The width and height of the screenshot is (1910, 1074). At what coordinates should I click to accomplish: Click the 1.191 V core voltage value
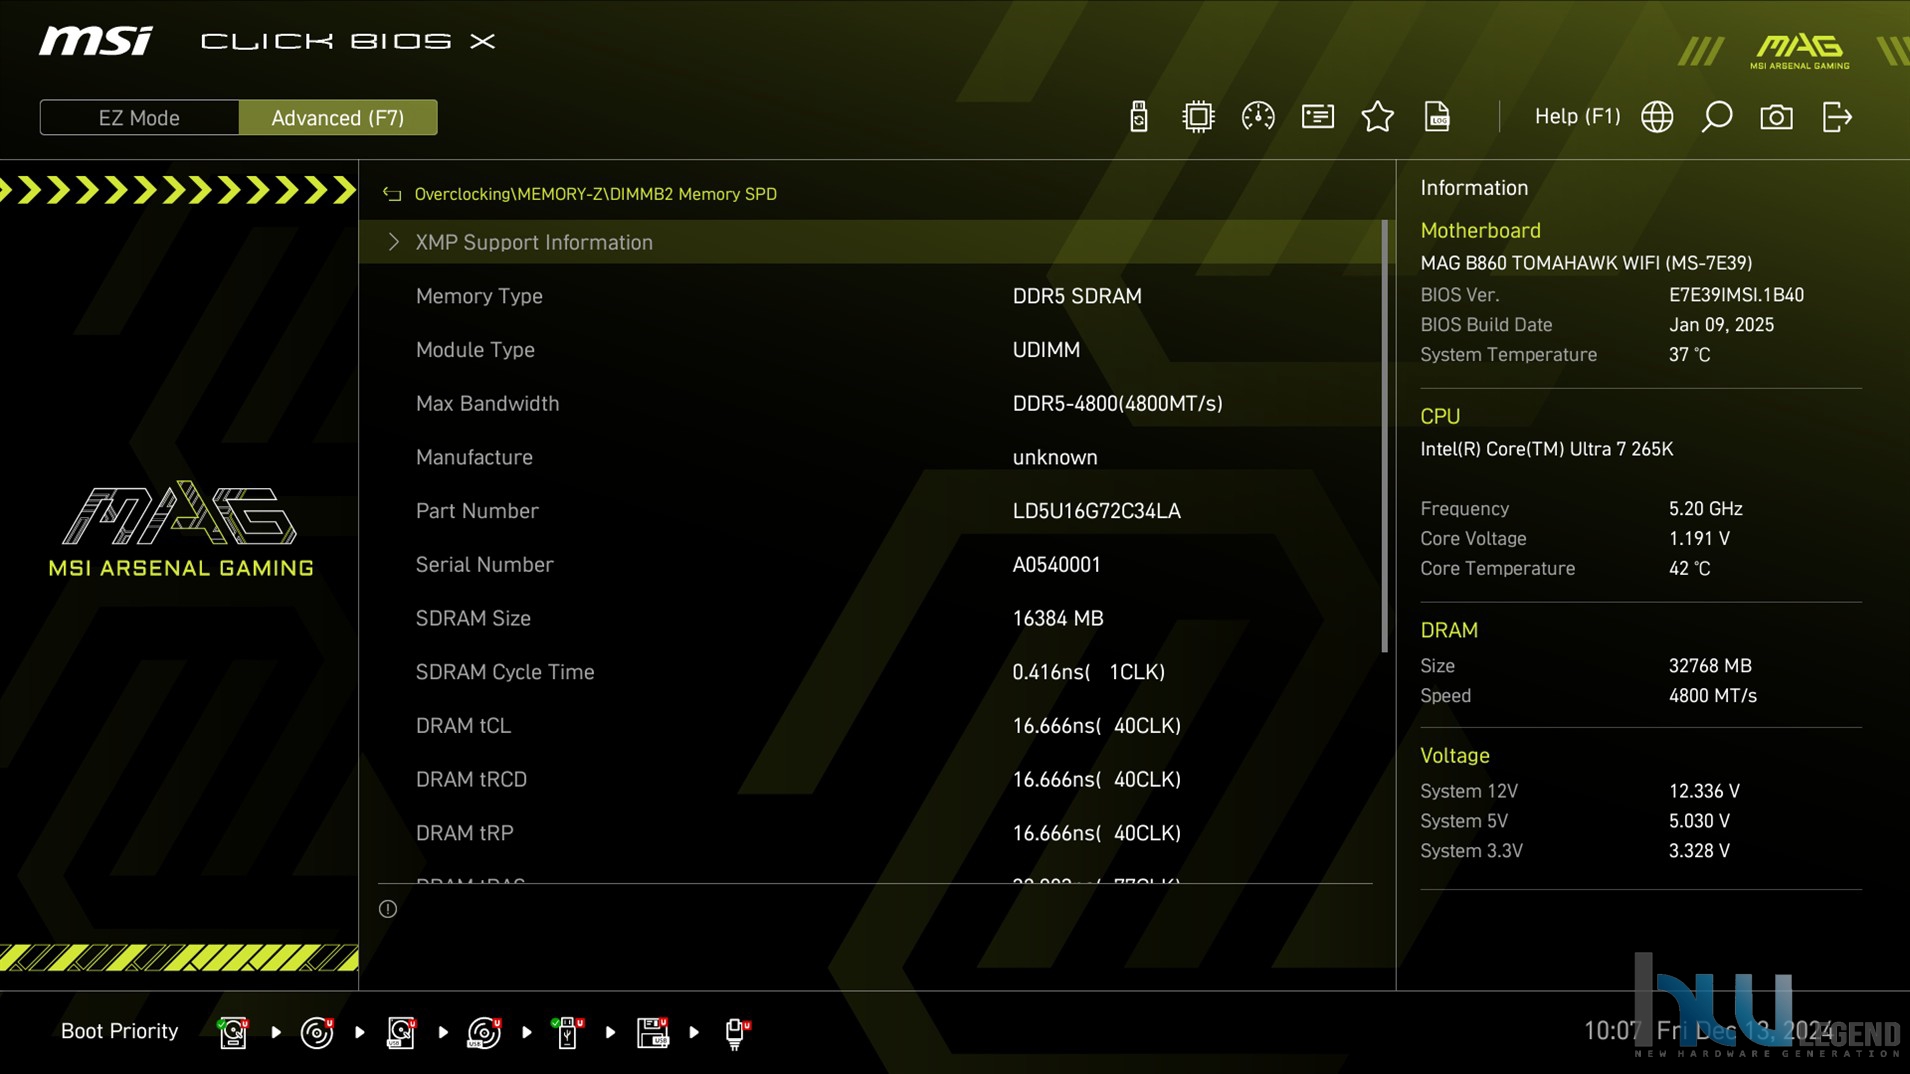pyautogui.click(x=1699, y=539)
